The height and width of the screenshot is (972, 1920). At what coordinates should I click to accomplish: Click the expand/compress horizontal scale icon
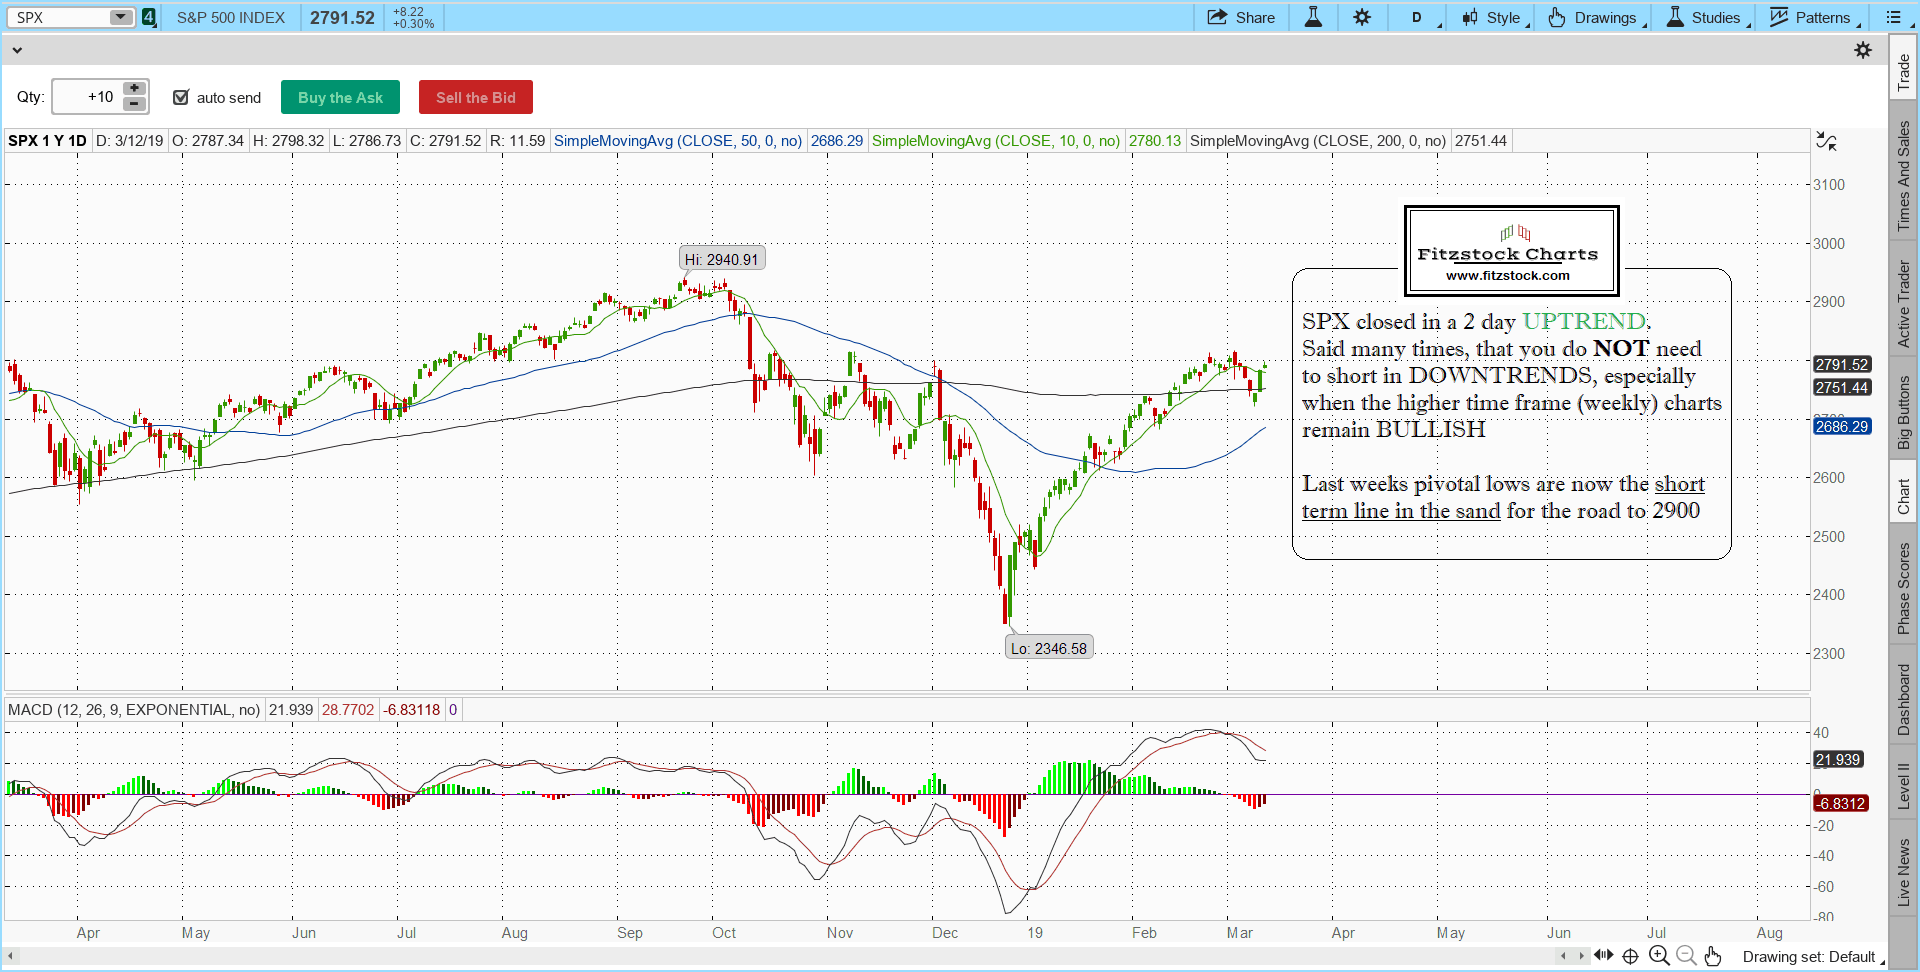point(1604,956)
